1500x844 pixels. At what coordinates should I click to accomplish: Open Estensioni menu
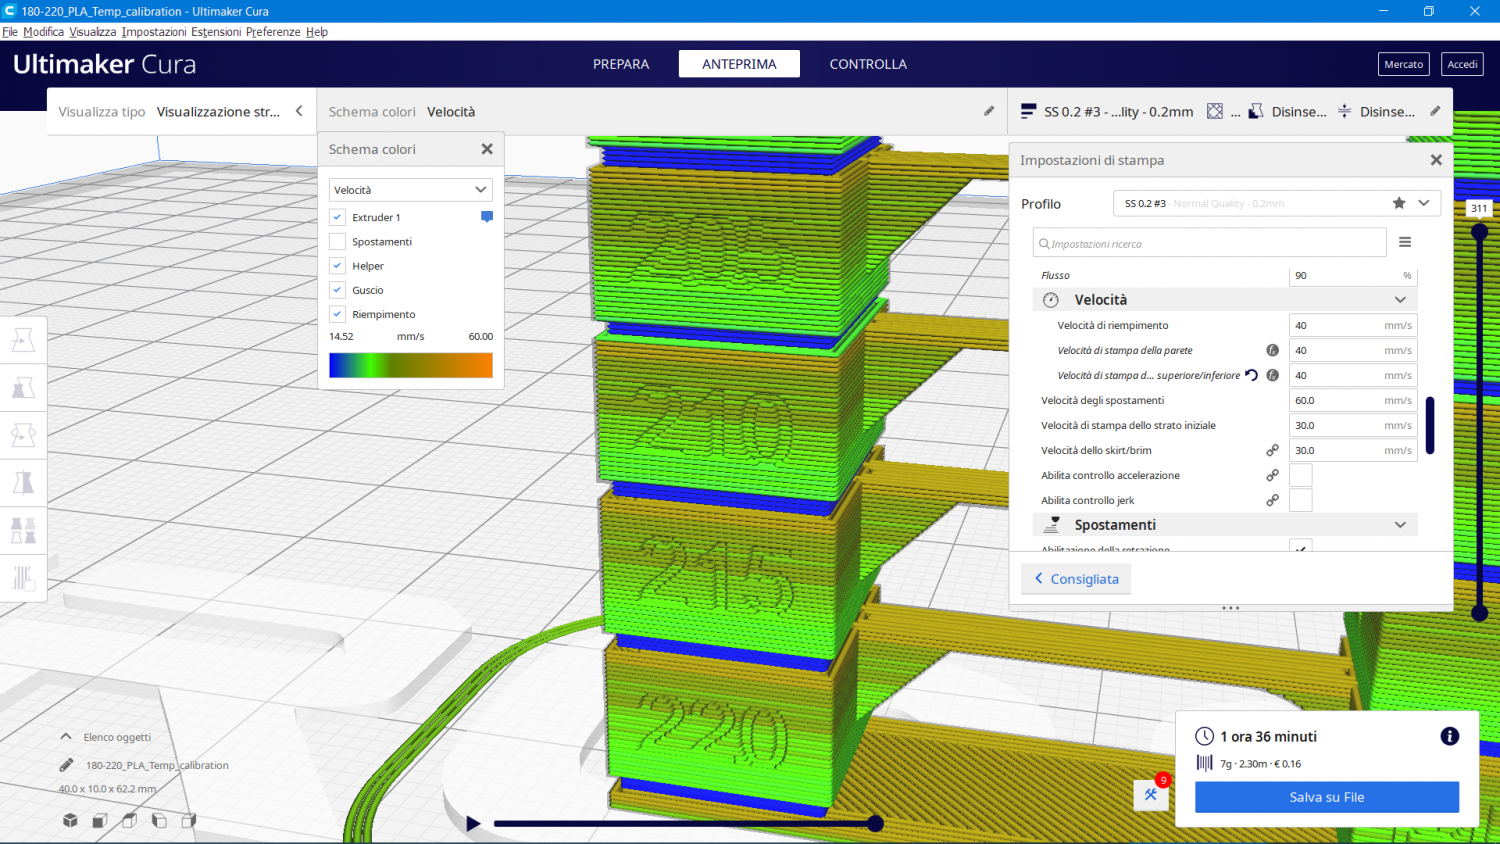(x=216, y=32)
